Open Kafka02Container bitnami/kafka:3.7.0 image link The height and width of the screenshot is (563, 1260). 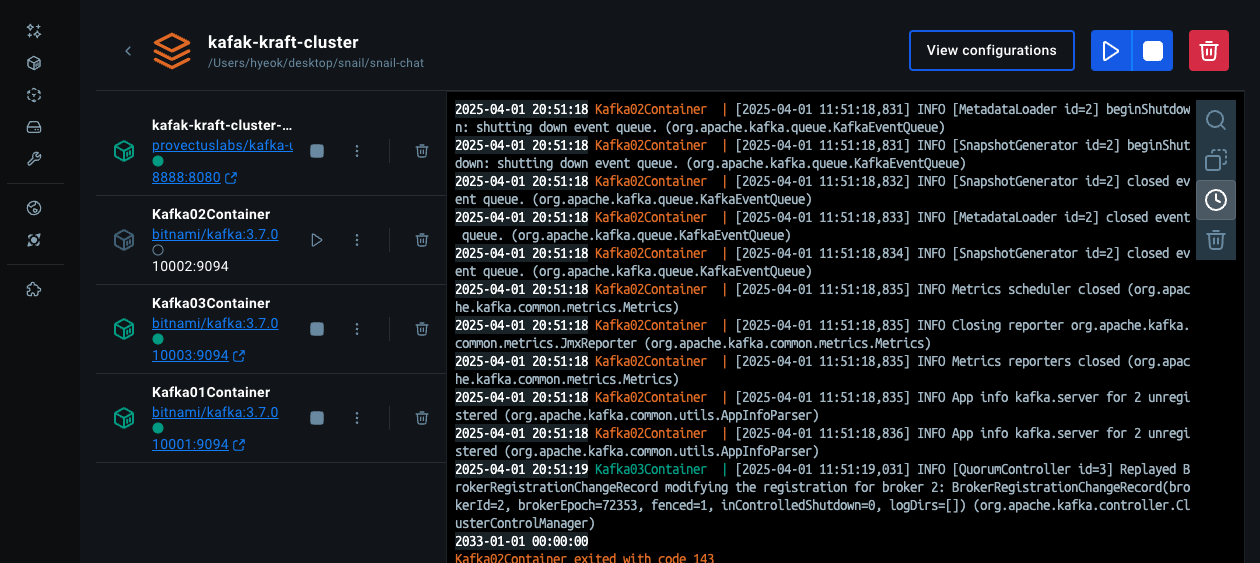(x=215, y=234)
